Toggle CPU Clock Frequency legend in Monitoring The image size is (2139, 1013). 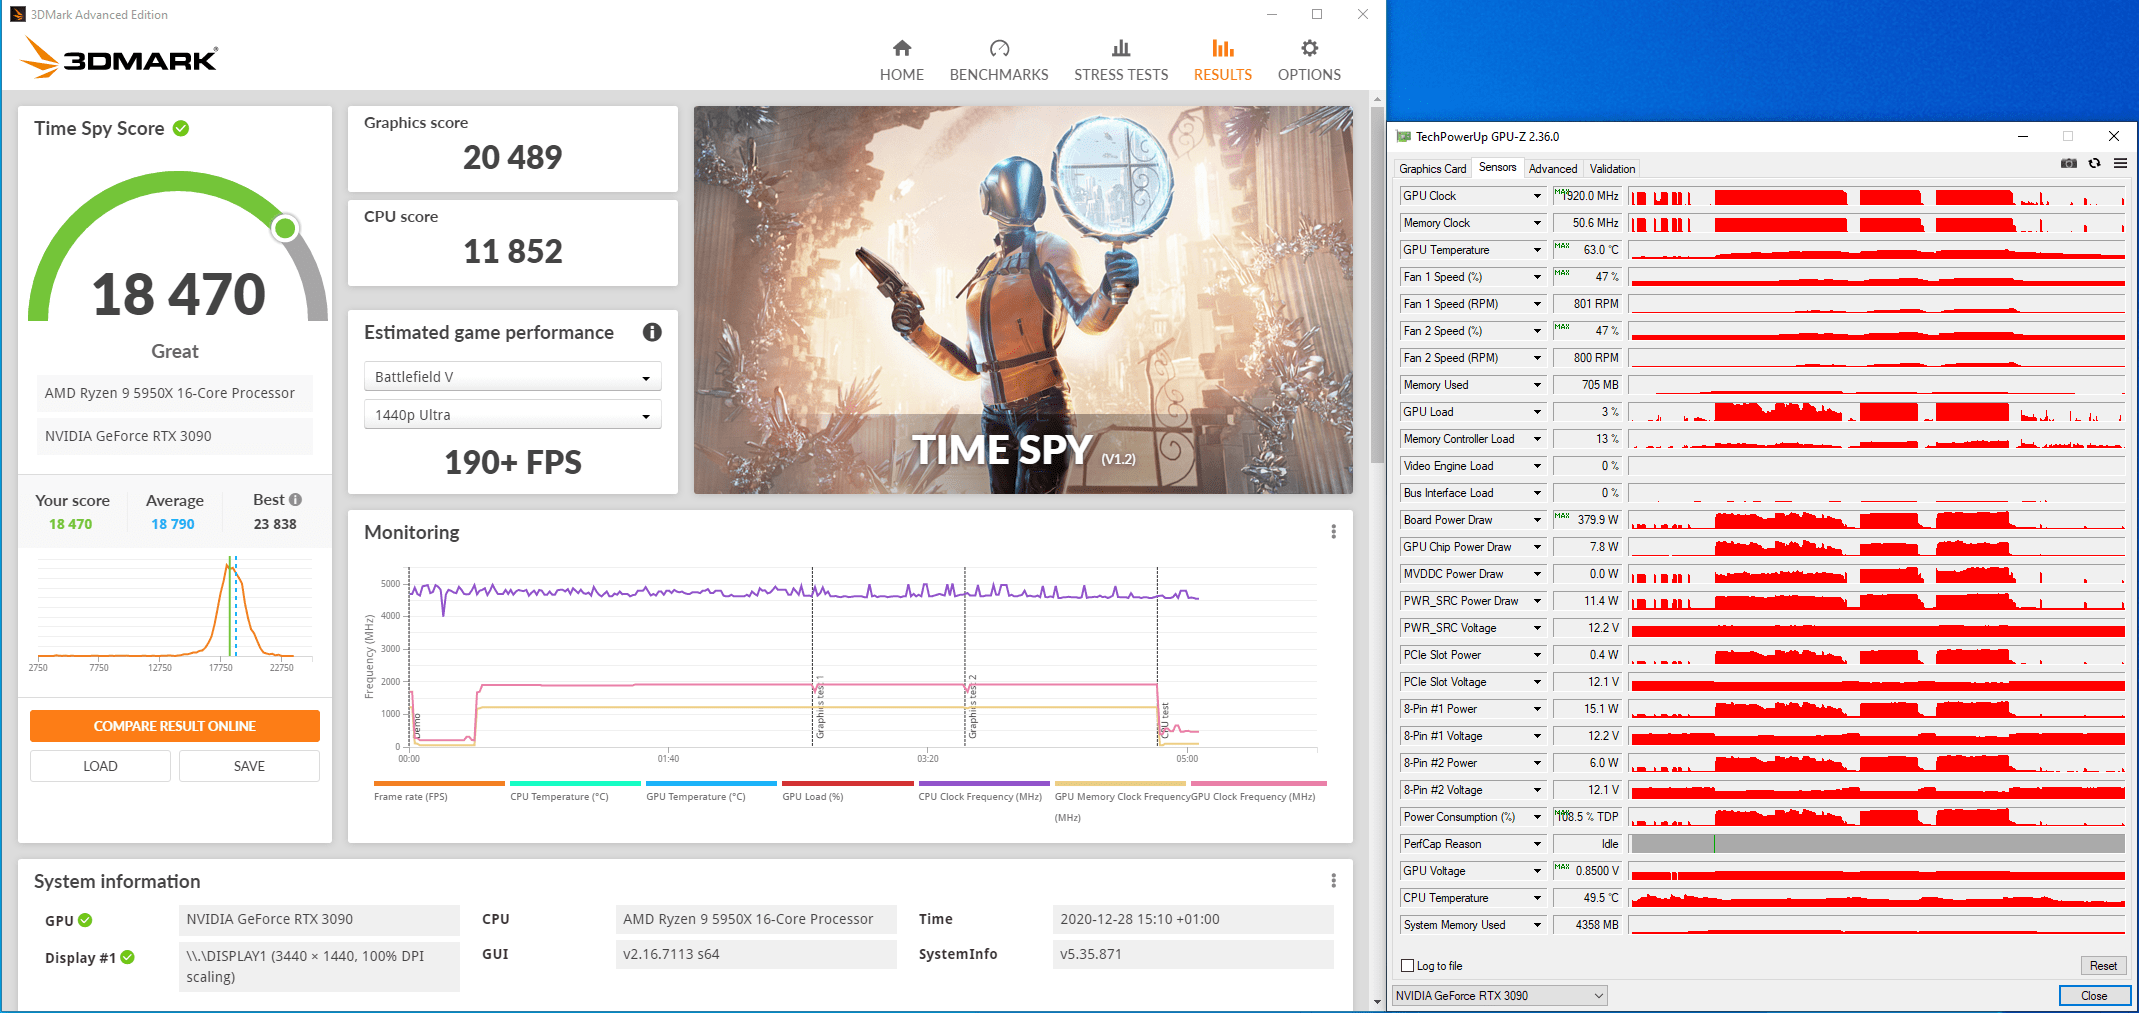click(983, 791)
